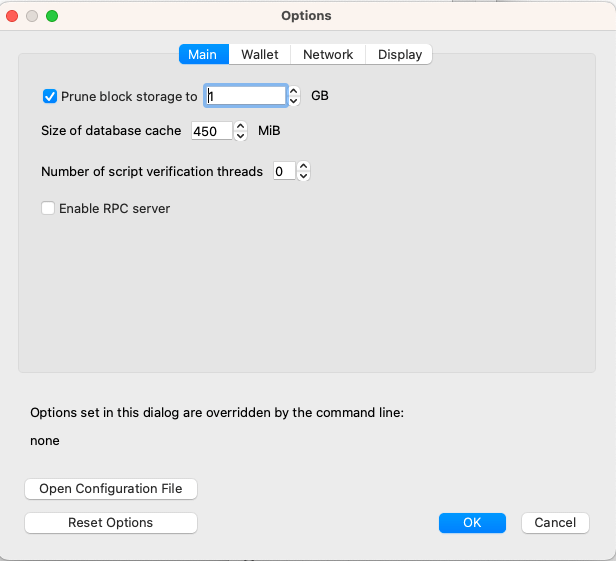This screenshot has width=616, height=561.
Task: Click down arrow for database cache size
Action: pos(240,136)
